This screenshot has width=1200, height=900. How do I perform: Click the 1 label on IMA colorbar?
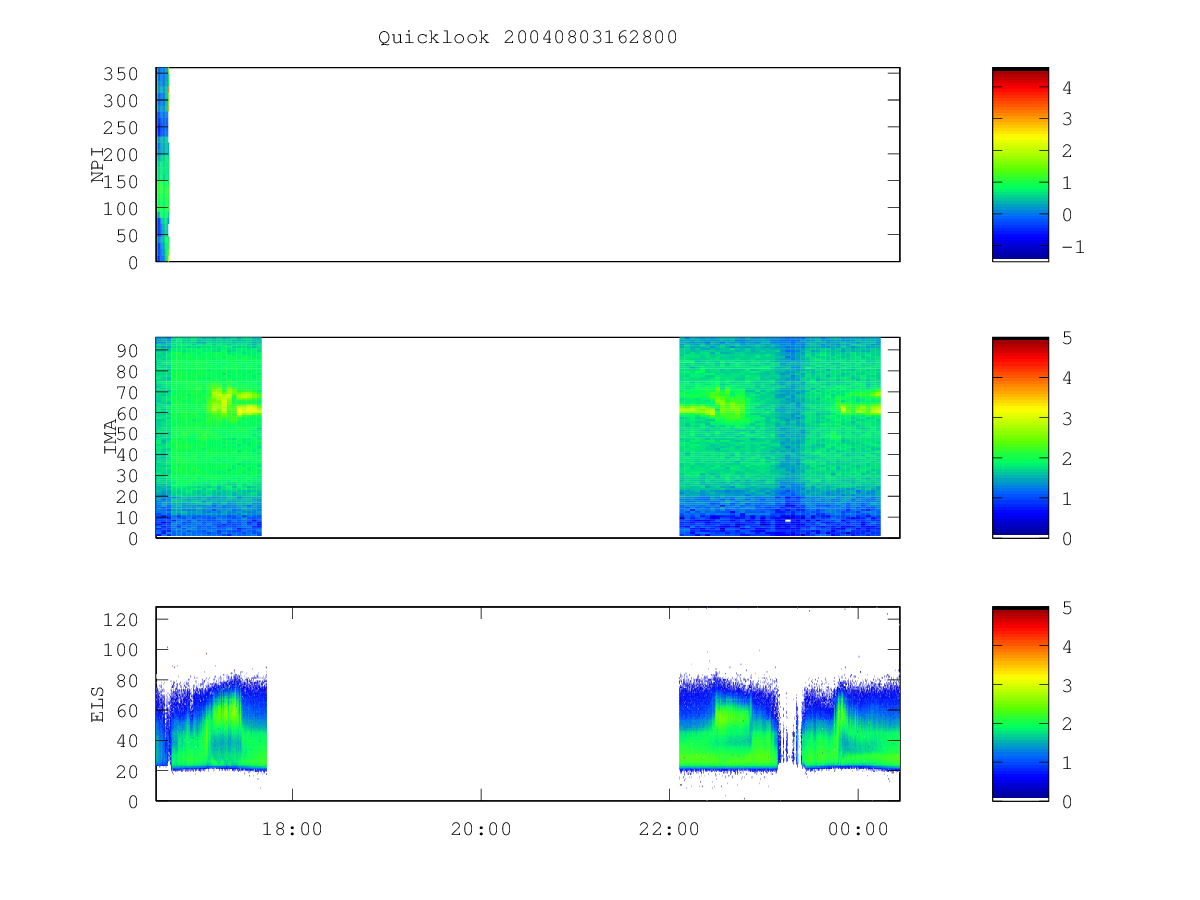(x=1067, y=498)
